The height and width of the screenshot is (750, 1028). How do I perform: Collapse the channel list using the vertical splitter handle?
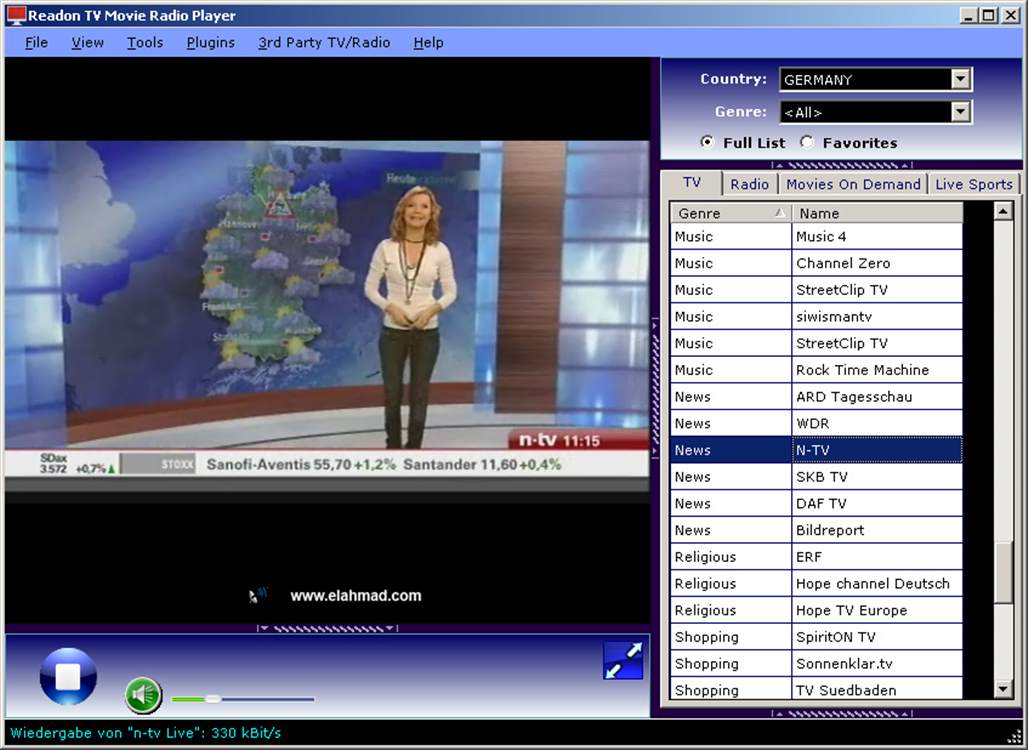click(x=655, y=388)
